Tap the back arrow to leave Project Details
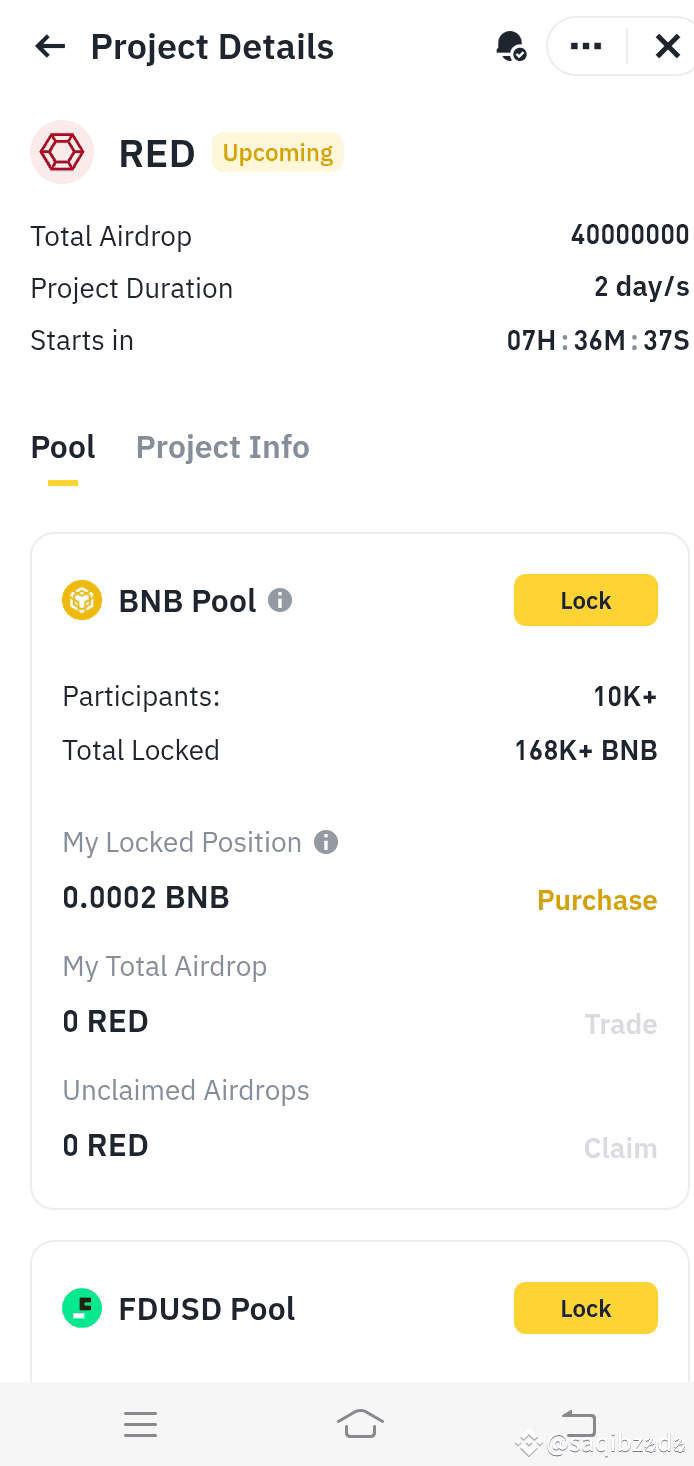Screen dimensions: 694x1466 point(49,46)
